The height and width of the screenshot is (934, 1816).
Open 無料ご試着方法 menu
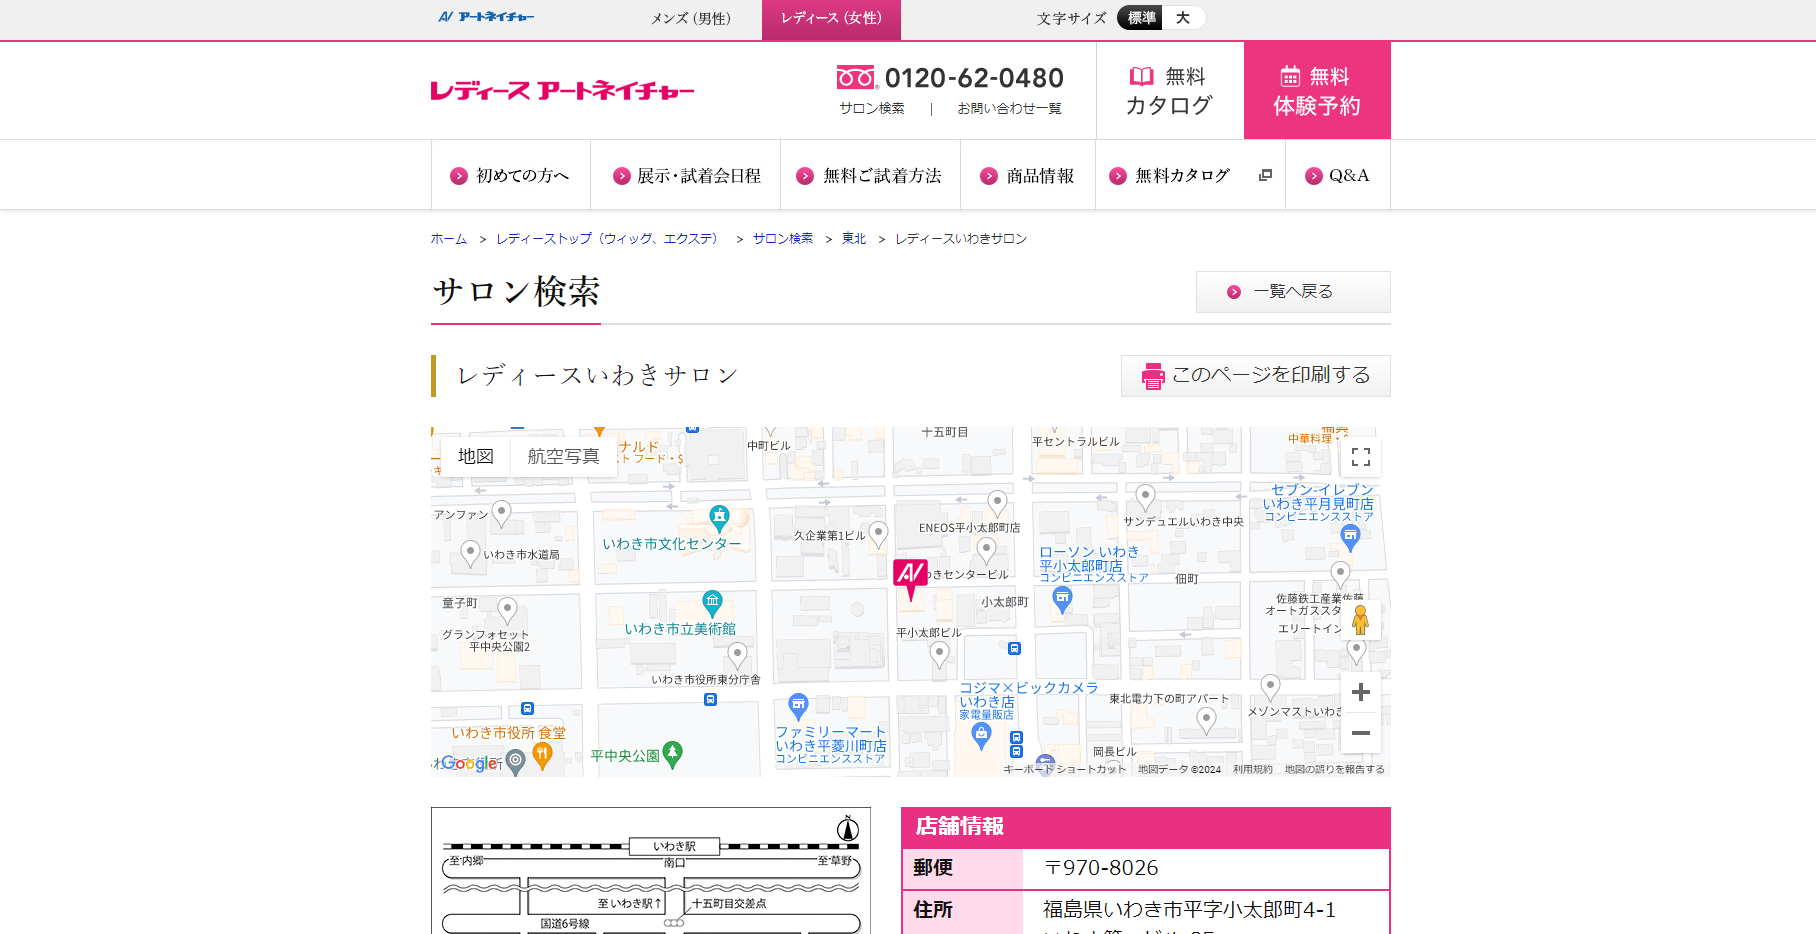coord(870,175)
